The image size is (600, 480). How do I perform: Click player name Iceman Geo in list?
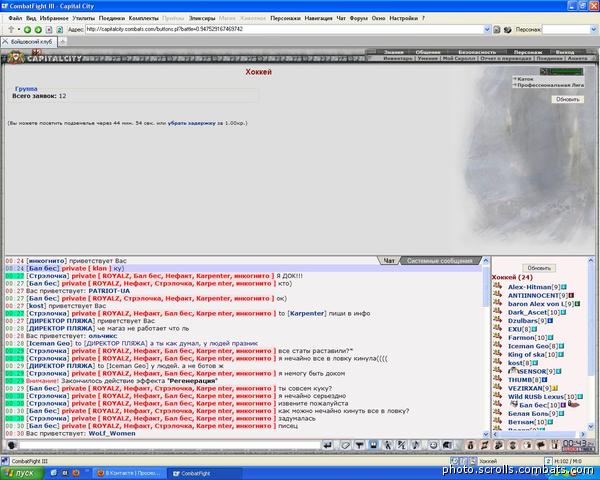point(528,346)
